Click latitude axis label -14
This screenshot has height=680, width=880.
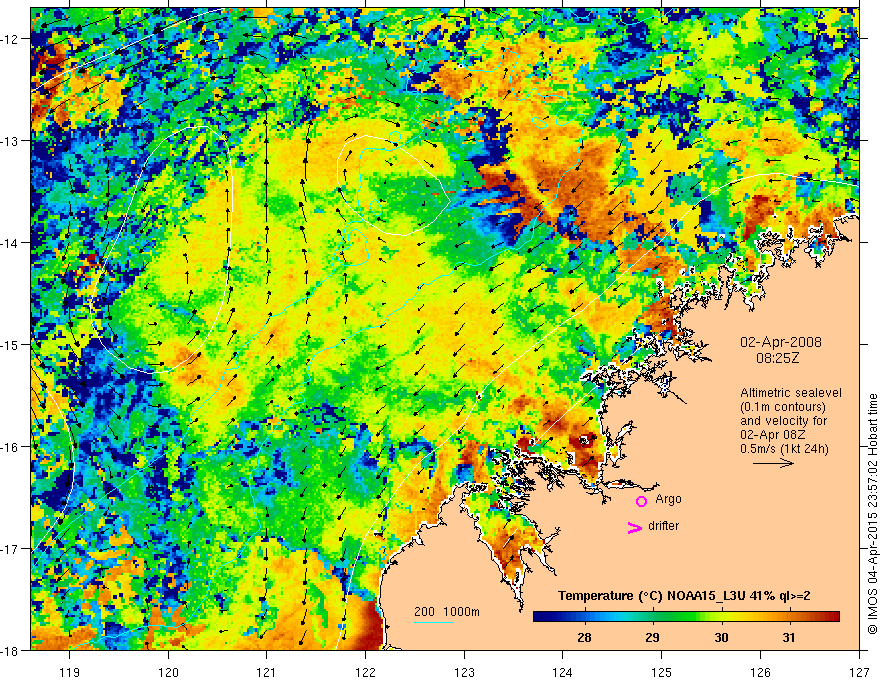coord(11,243)
